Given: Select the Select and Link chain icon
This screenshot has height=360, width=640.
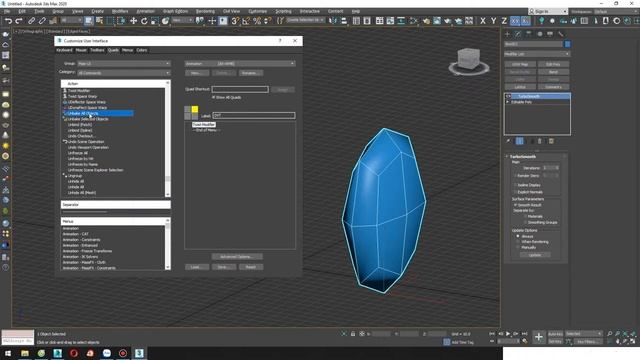Looking at the screenshot, I should click(31, 21).
